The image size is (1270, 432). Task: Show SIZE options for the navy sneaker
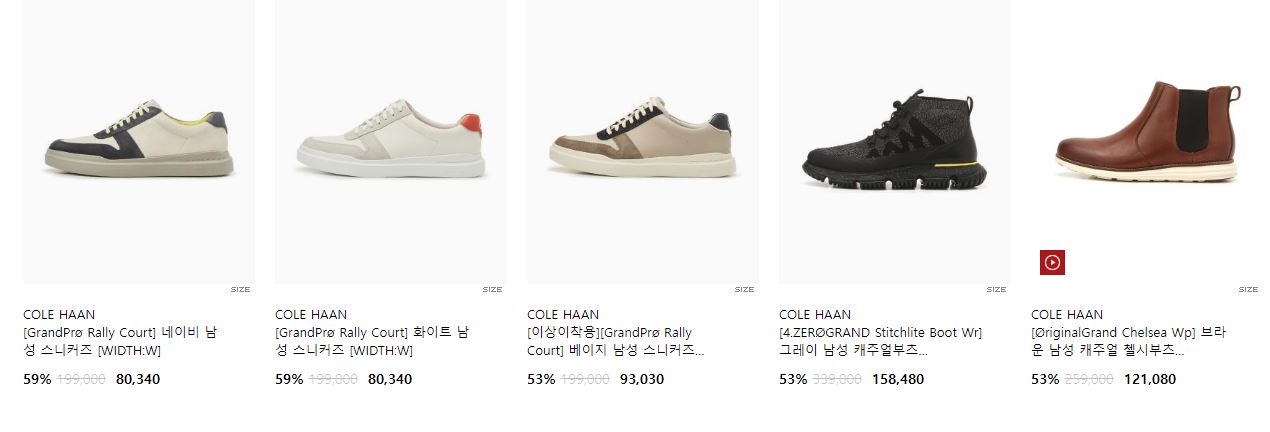click(240, 290)
